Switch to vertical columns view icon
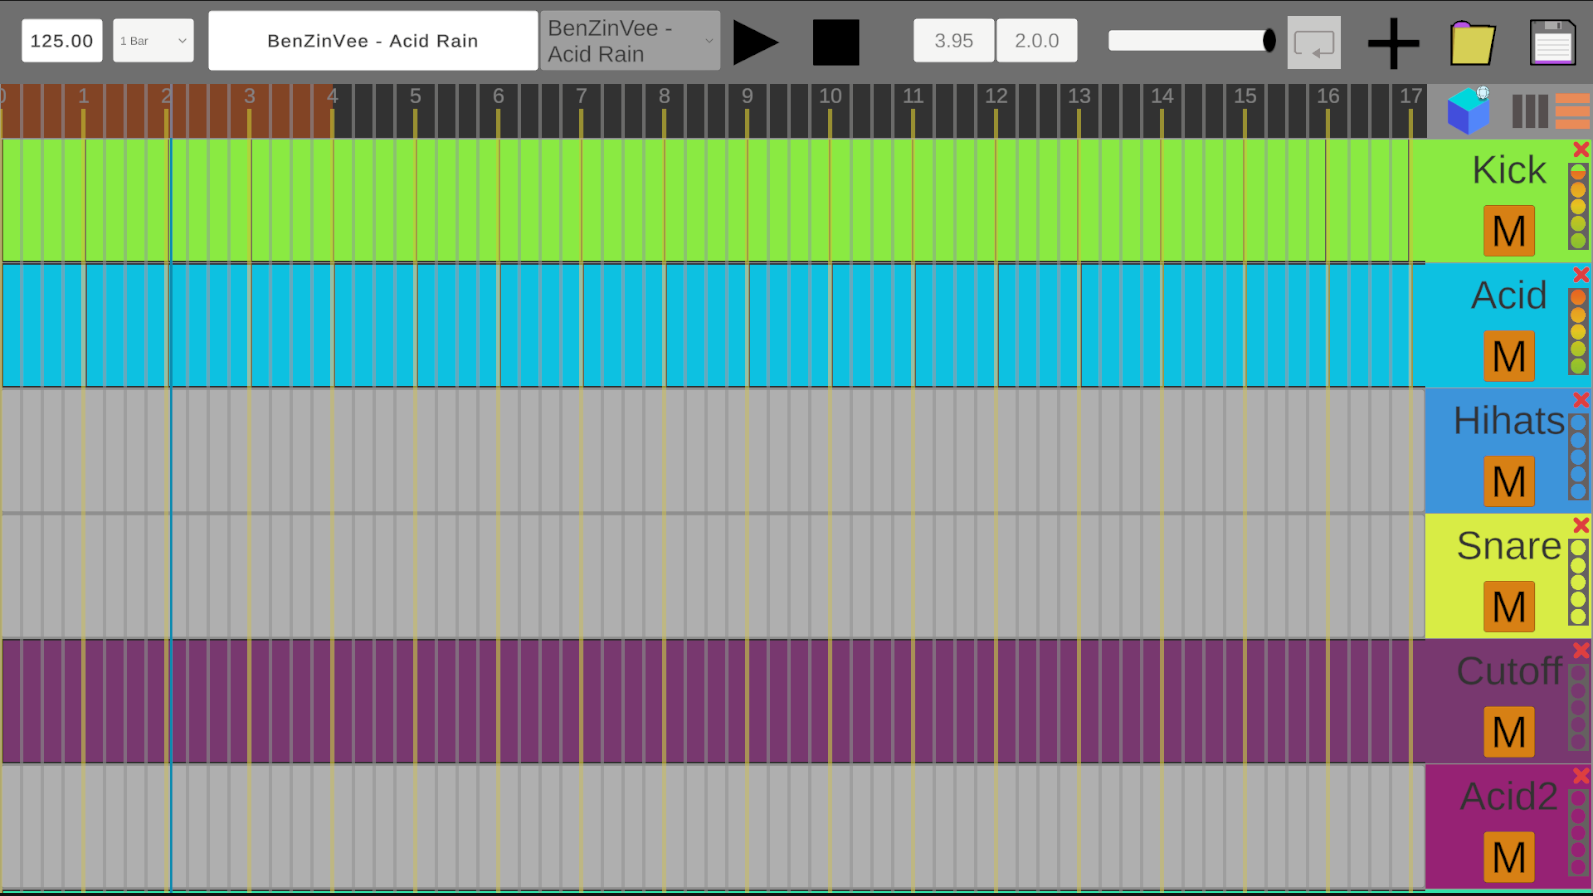This screenshot has width=1593, height=896. click(x=1530, y=111)
